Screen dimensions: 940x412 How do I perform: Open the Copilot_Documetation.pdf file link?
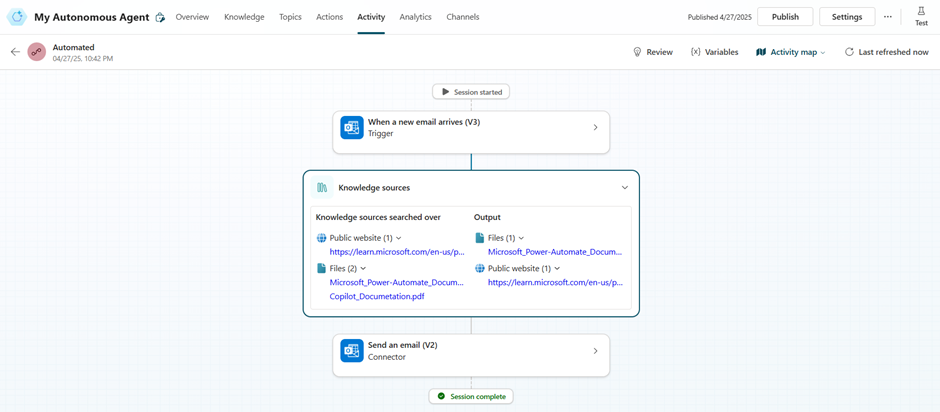(x=376, y=296)
